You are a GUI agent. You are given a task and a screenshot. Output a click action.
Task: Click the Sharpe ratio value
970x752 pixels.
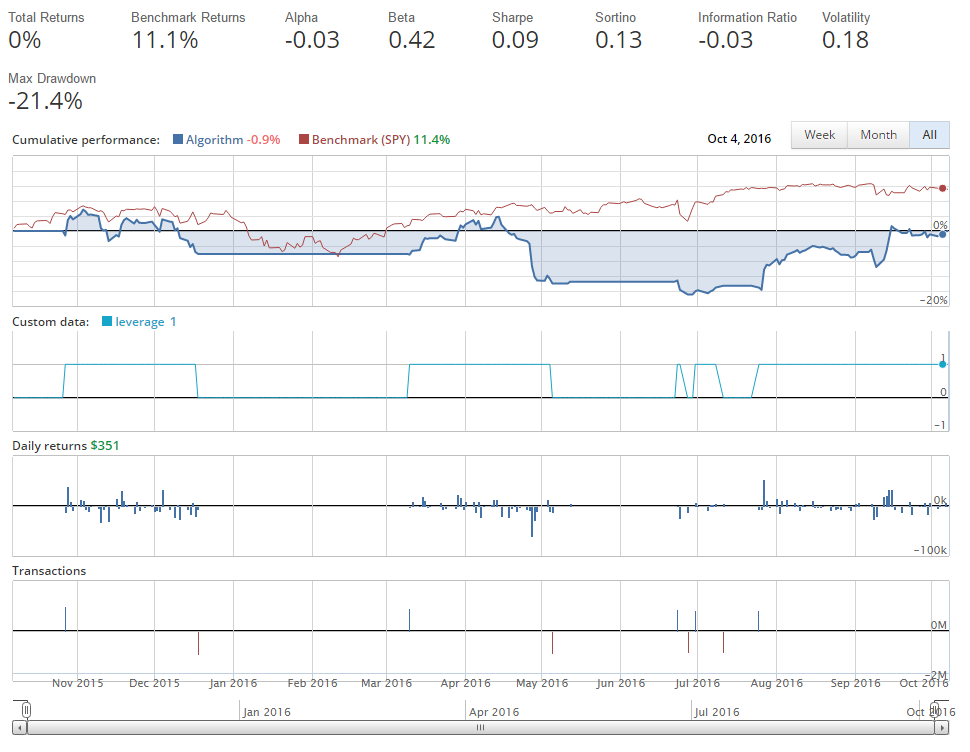tap(515, 40)
